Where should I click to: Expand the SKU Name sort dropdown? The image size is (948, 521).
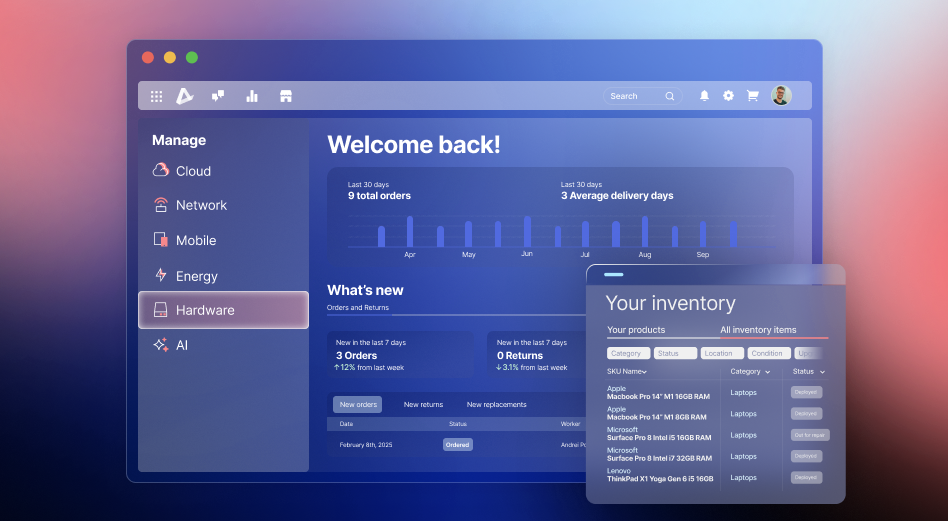tap(627, 372)
